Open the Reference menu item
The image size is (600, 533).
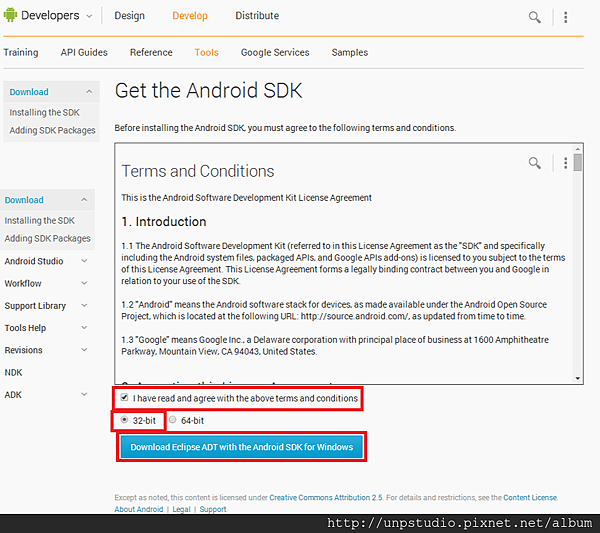pos(151,52)
